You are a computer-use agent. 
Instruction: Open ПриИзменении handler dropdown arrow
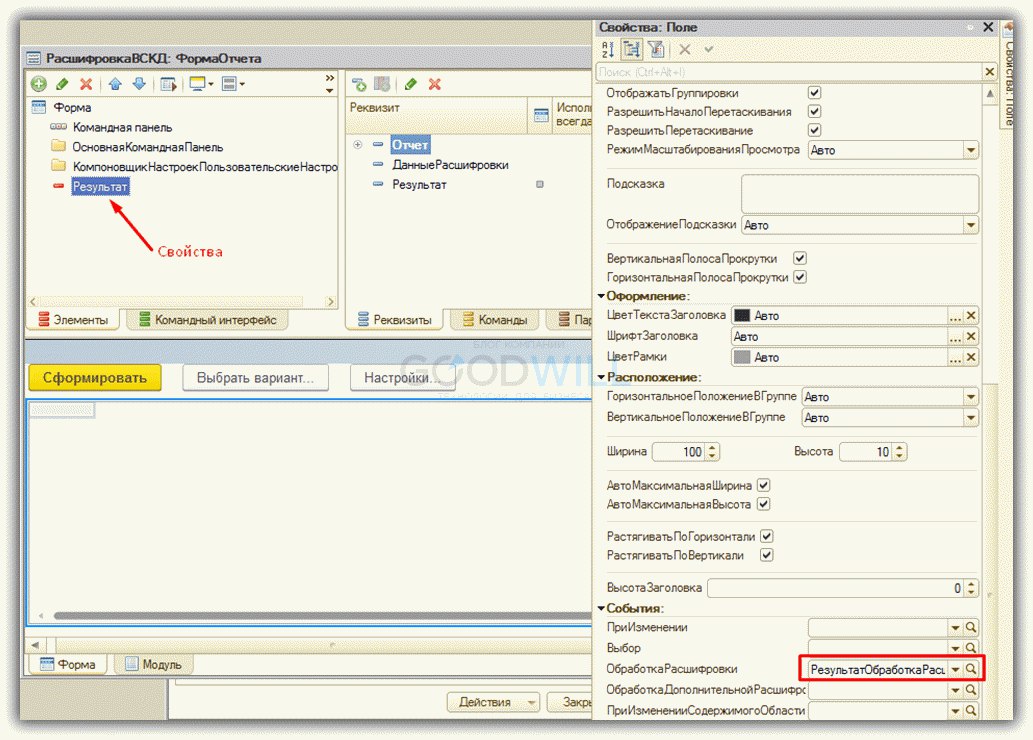pos(955,627)
